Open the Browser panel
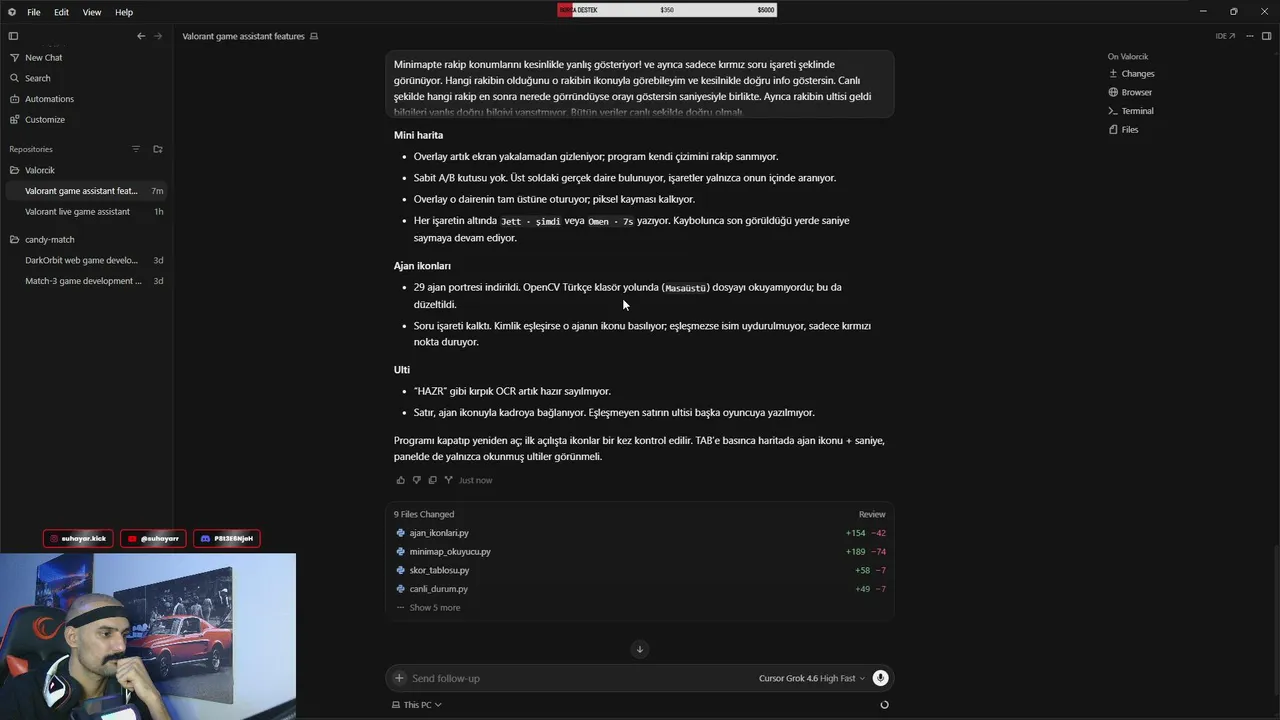Screen dimensions: 1280x720 coord(1130,92)
